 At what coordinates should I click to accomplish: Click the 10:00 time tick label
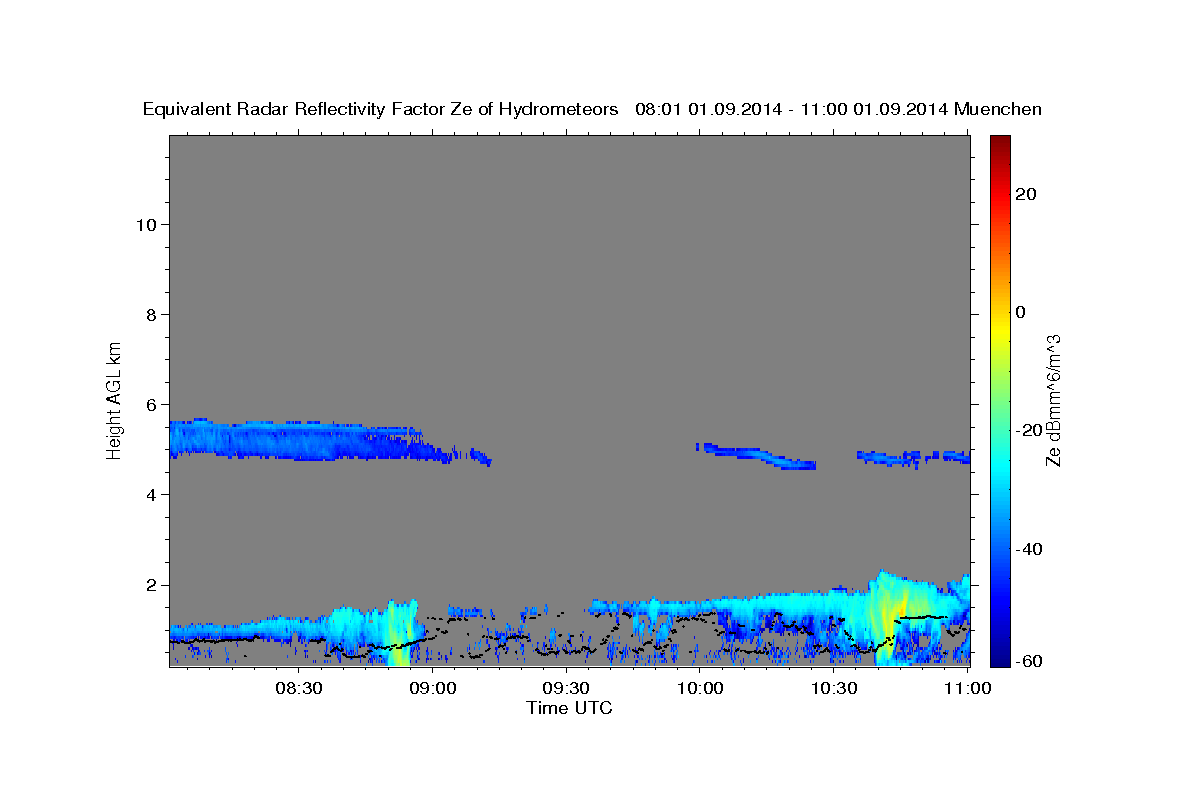click(x=700, y=689)
